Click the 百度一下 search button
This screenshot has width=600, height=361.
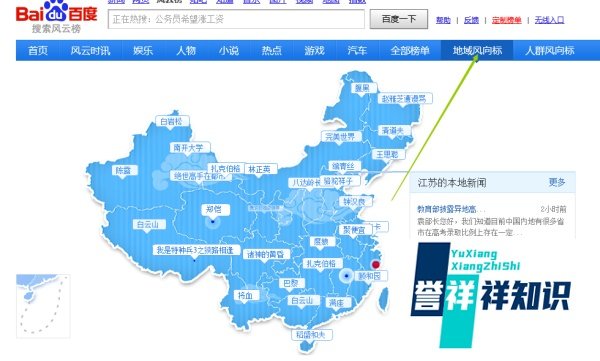(399, 19)
